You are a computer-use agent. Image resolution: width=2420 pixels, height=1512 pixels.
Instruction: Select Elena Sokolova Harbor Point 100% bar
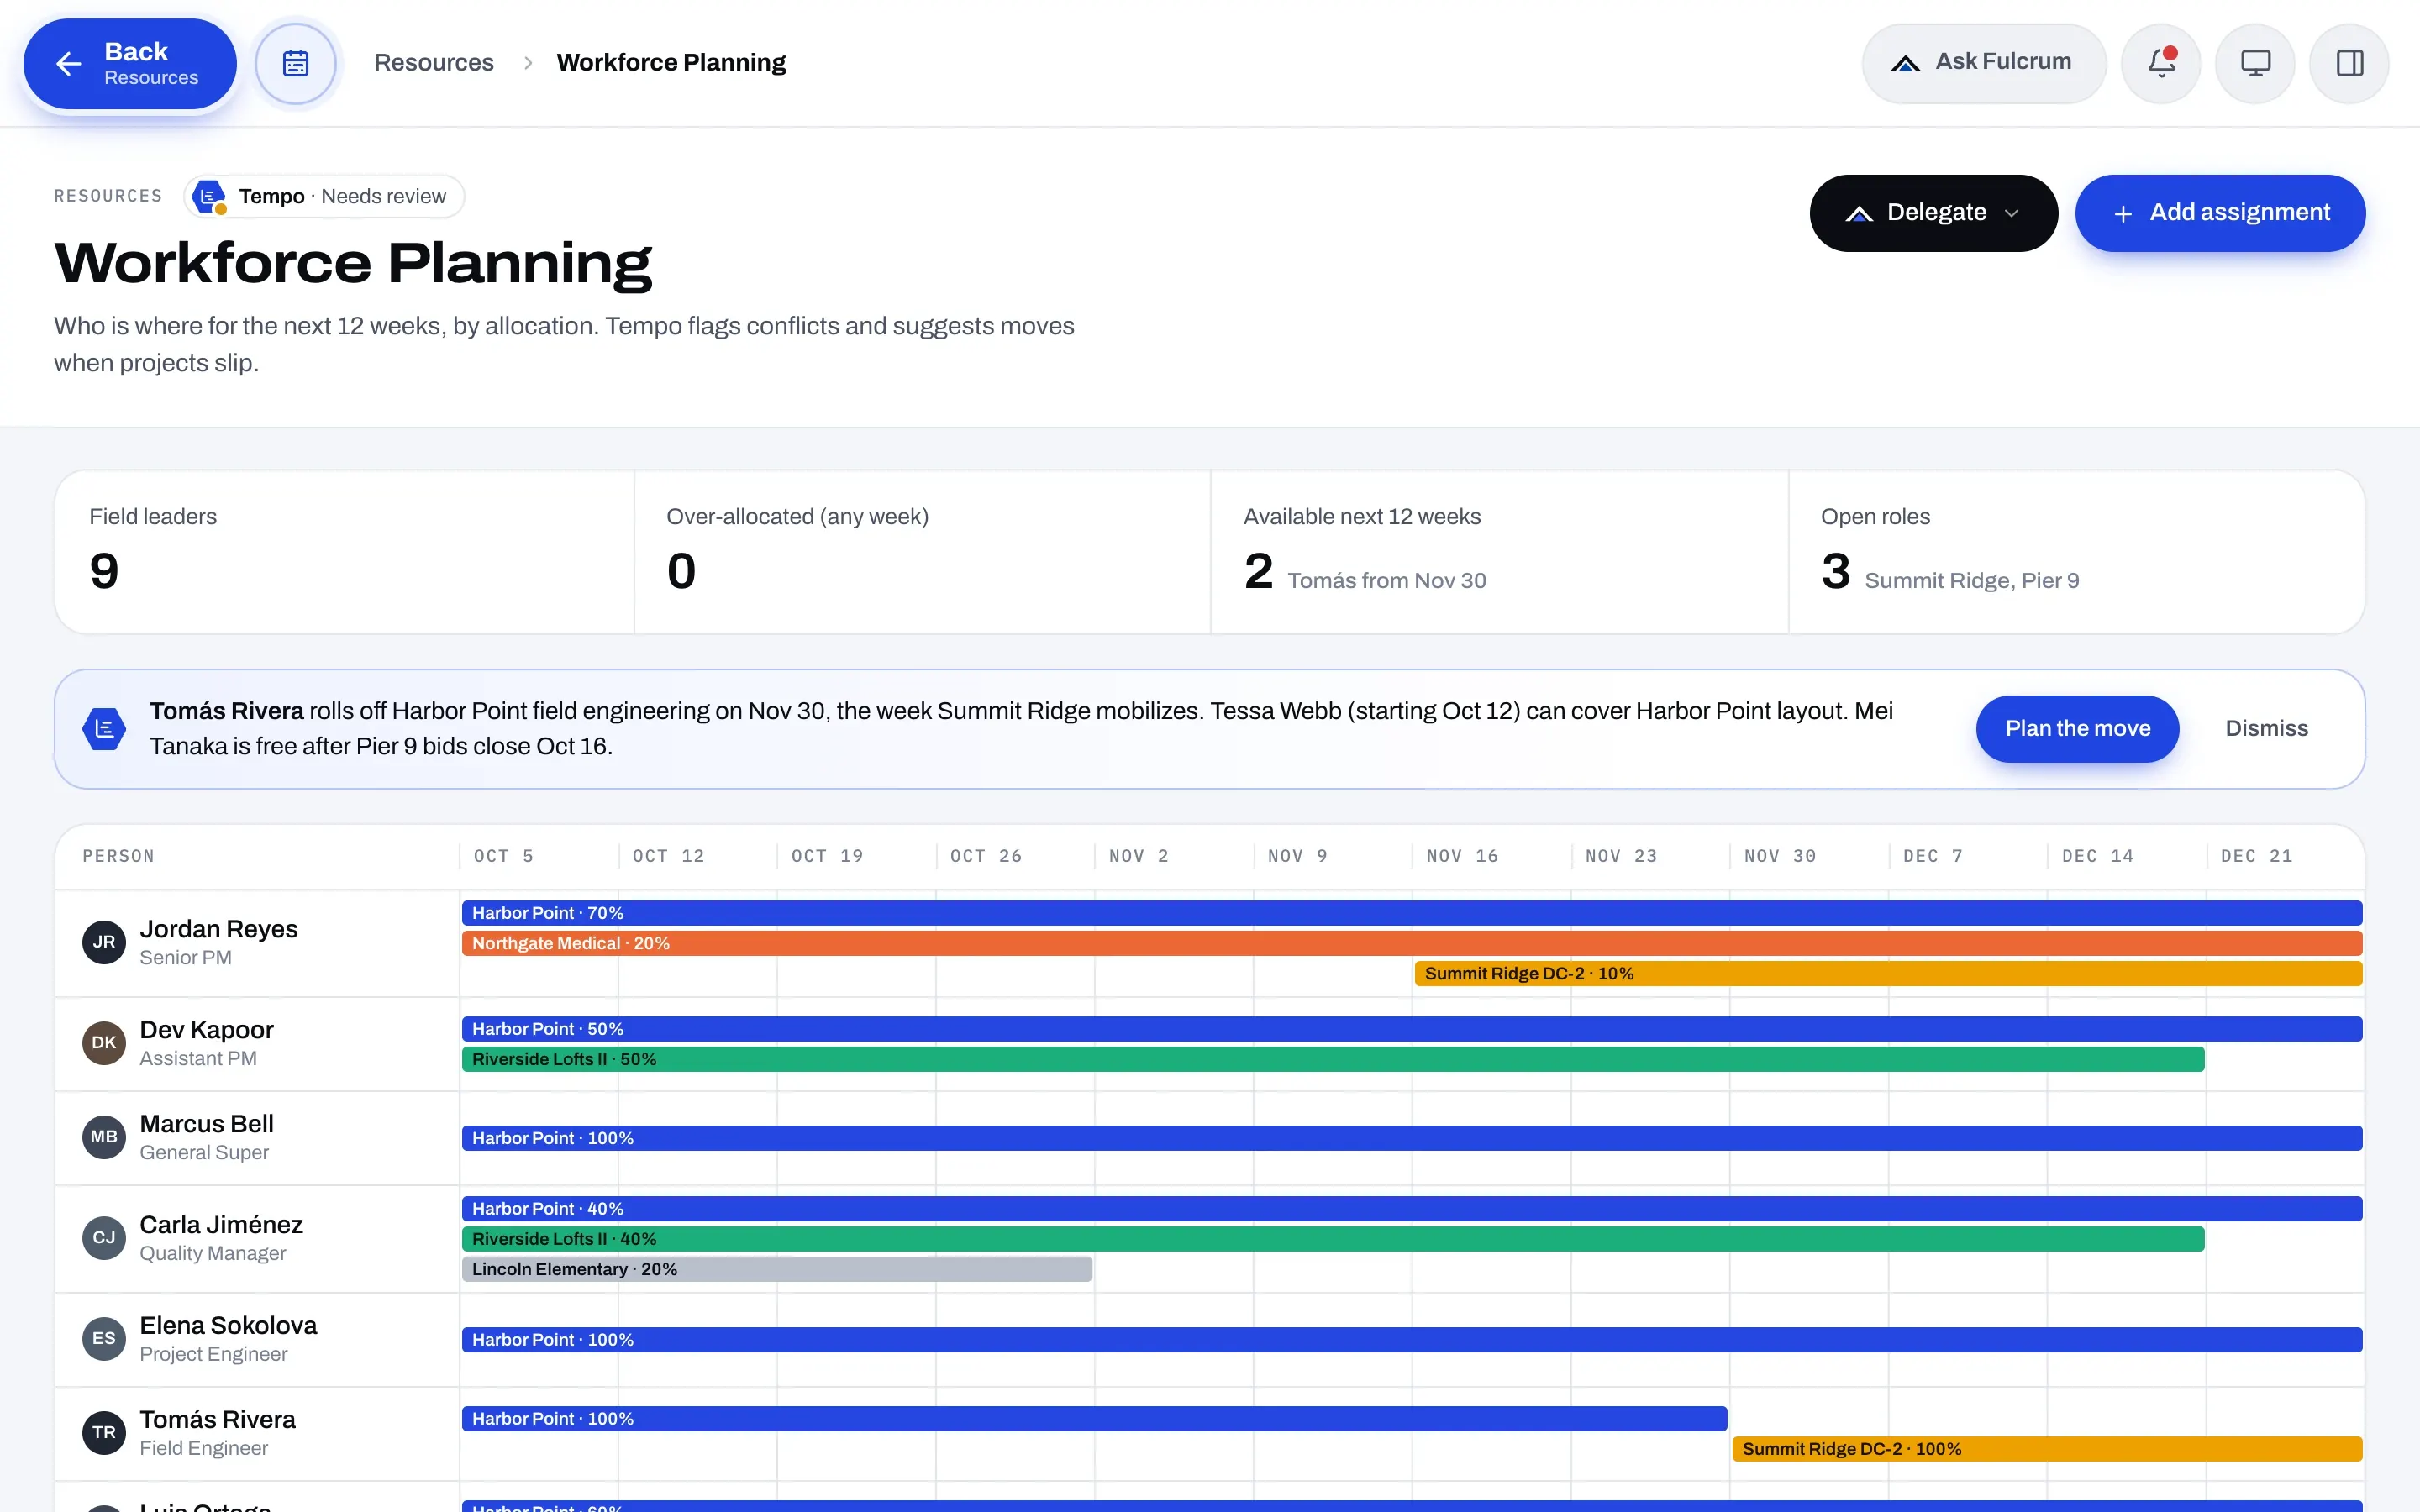pos(1412,1340)
